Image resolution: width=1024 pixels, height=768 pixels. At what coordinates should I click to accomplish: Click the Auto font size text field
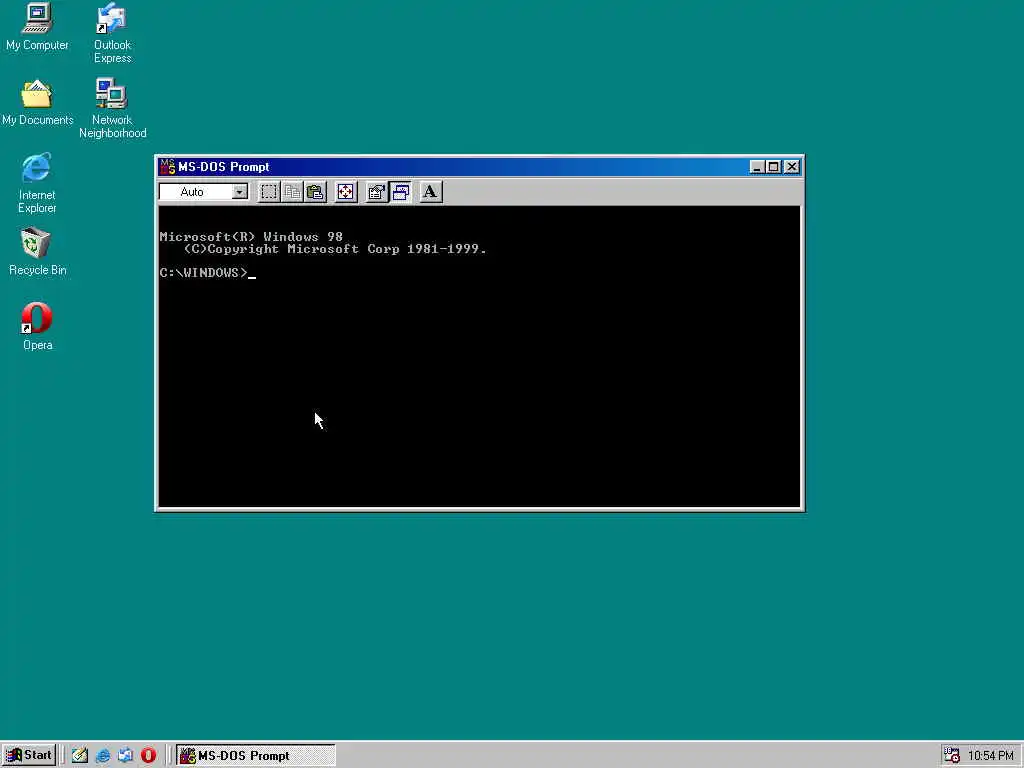tap(196, 192)
